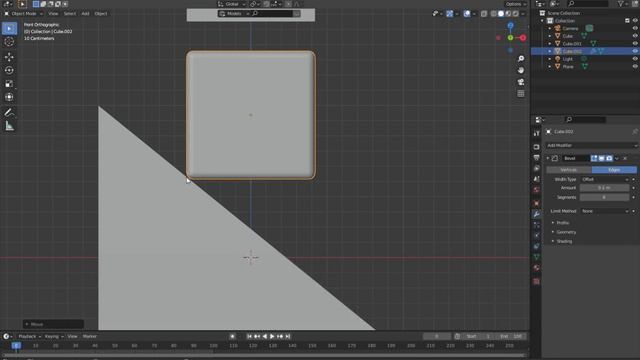Open the Object properties tab
The height and width of the screenshot is (360, 640).
[537, 203]
